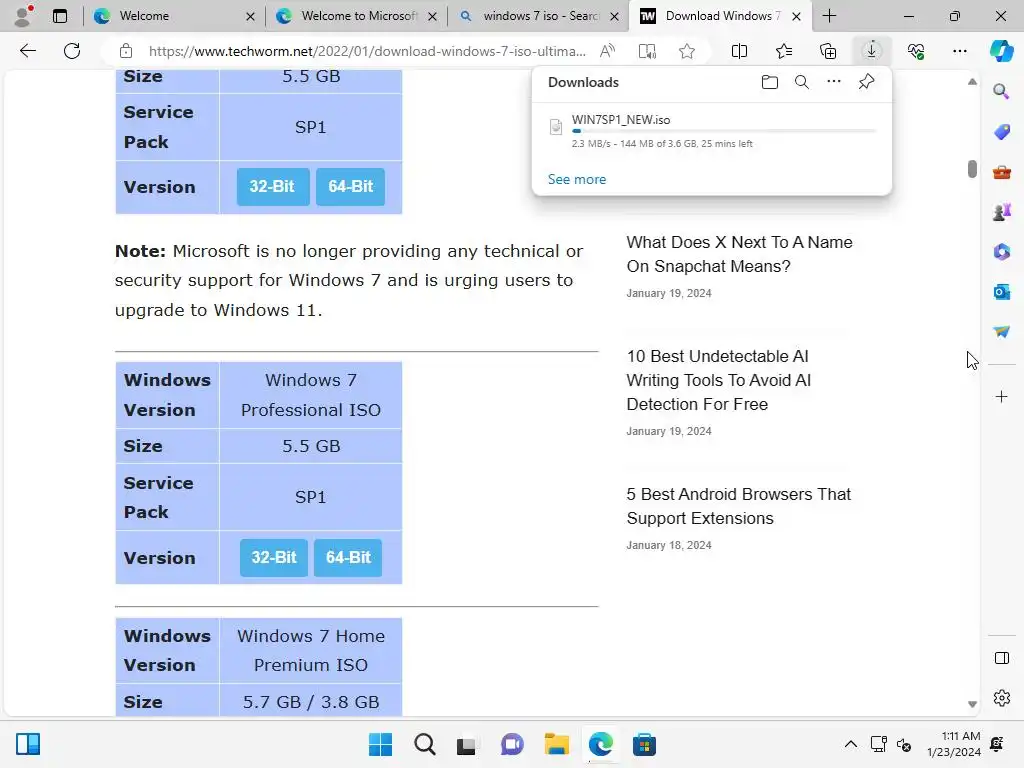Download Windows 7 Professional ISO 32-Bit
The width and height of the screenshot is (1024, 768).
pyautogui.click(x=274, y=557)
